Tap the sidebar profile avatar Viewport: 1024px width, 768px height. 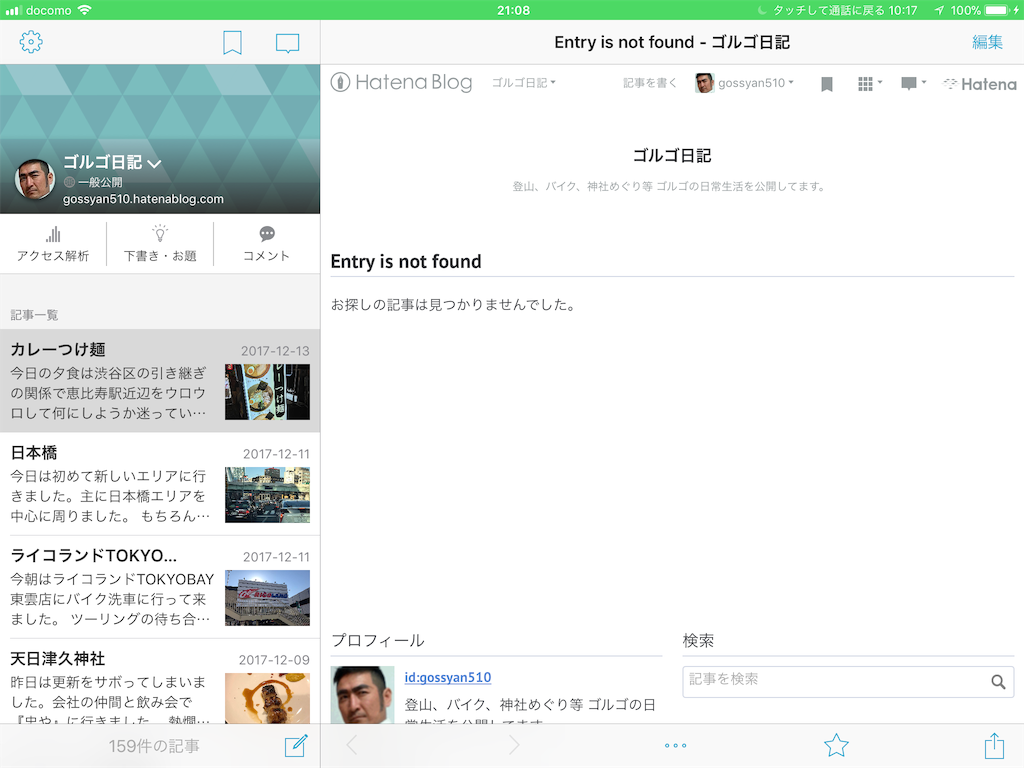tap(35, 179)
